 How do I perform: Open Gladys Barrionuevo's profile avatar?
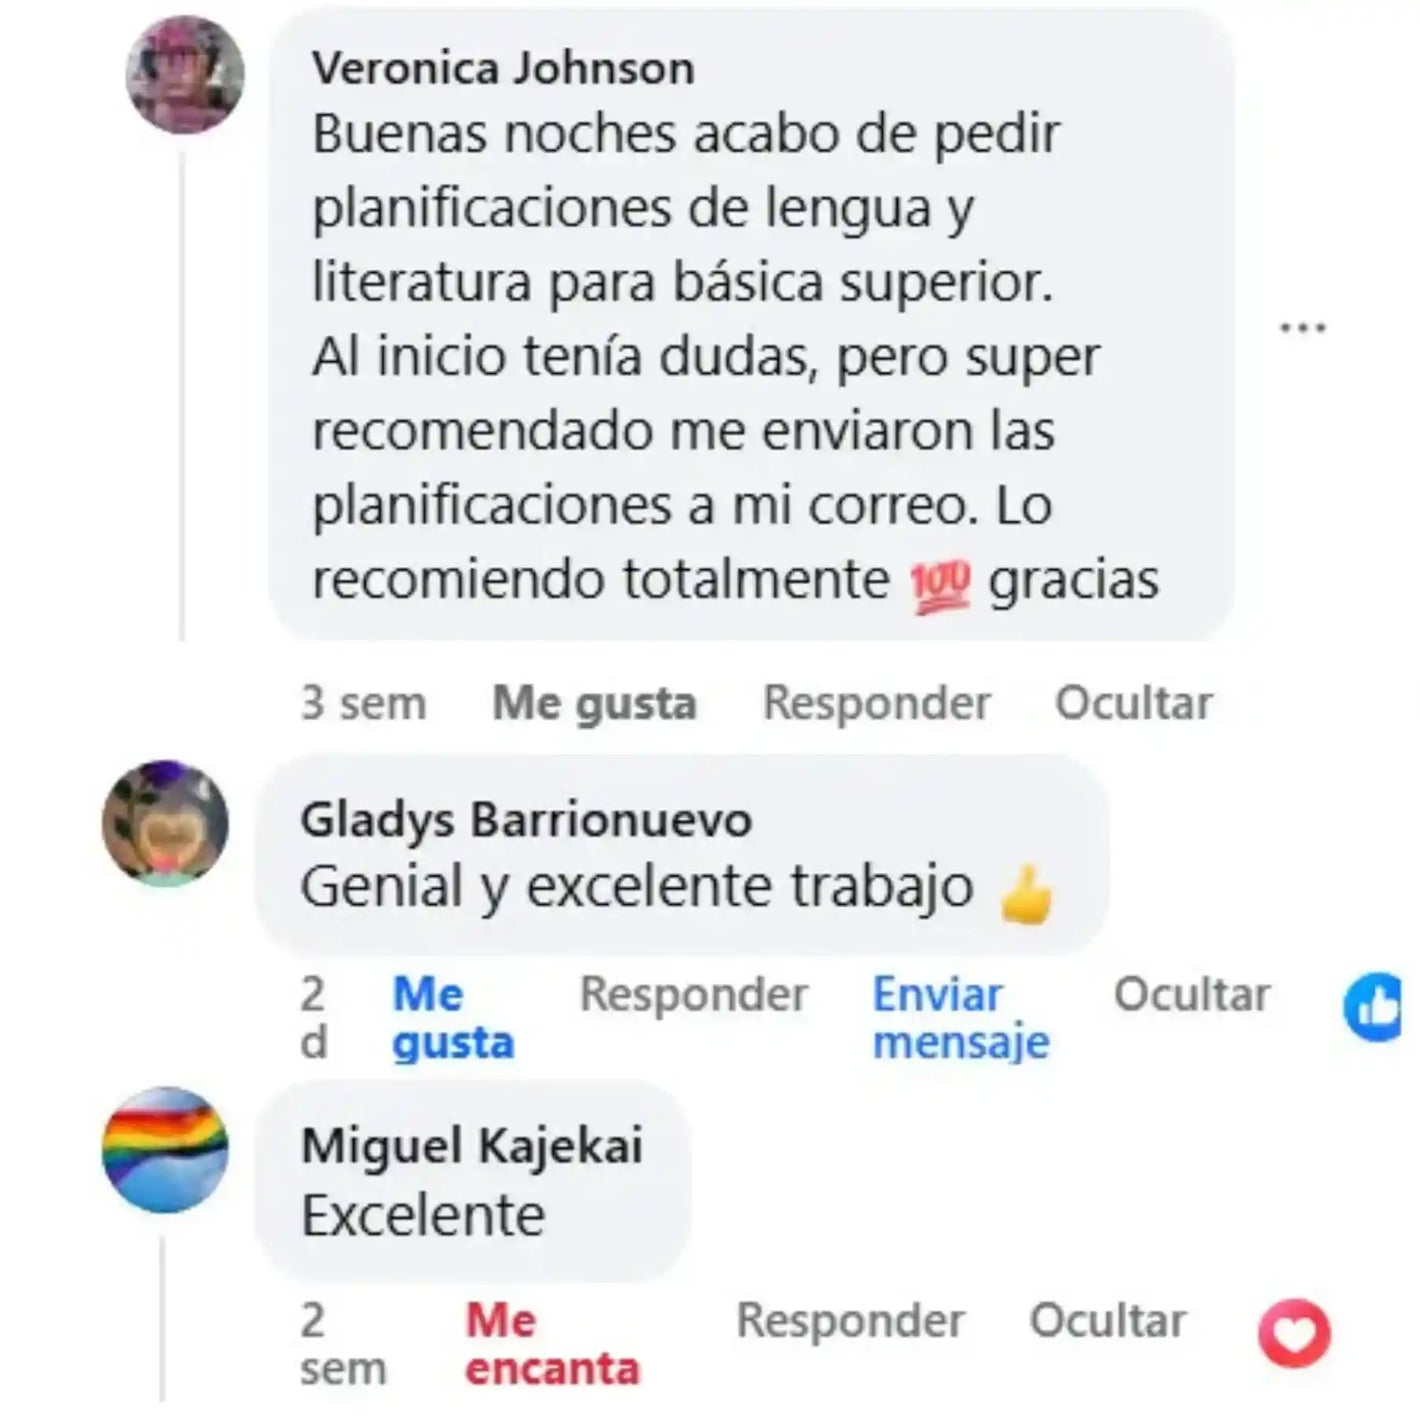click(x=165, y=823)
